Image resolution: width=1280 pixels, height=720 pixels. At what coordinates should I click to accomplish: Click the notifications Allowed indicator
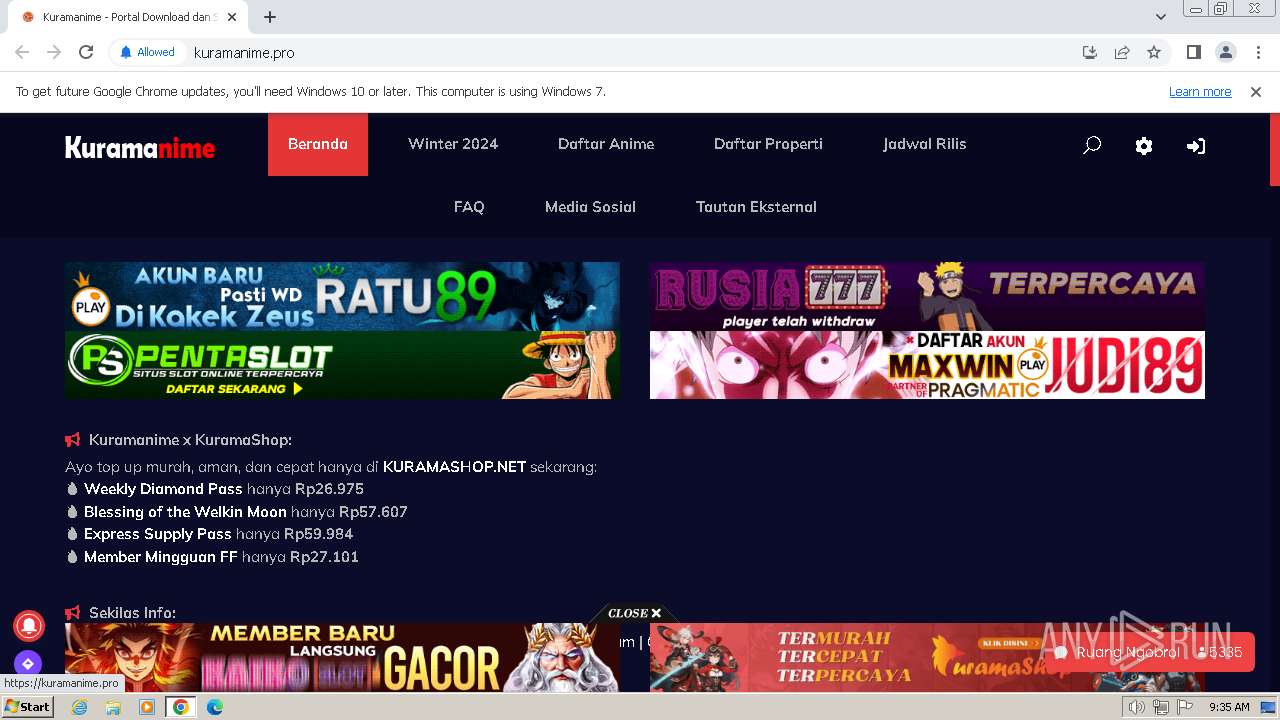[x=147, y=52]
